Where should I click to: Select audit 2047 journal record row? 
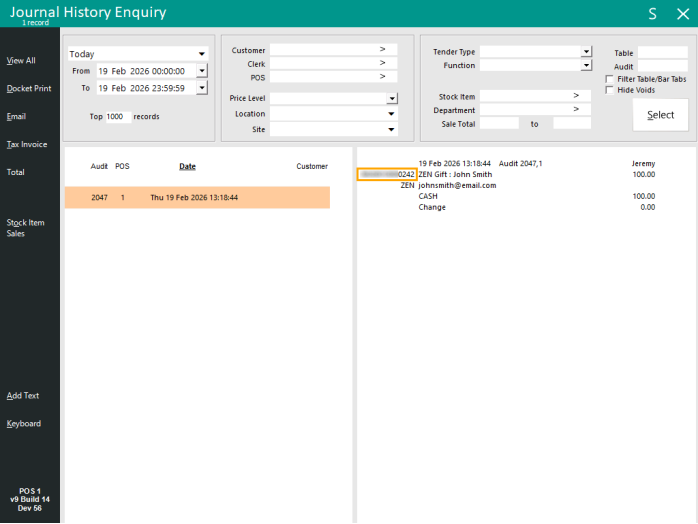click(197, 198)
